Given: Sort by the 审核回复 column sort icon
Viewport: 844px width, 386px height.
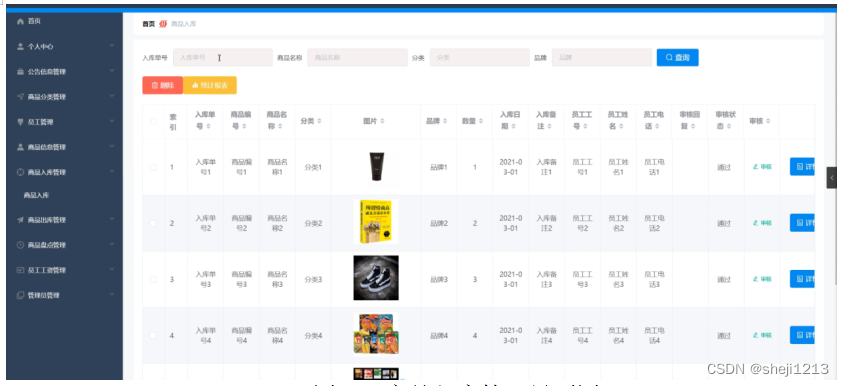Looking at the screenshot, I should point(693,127).
